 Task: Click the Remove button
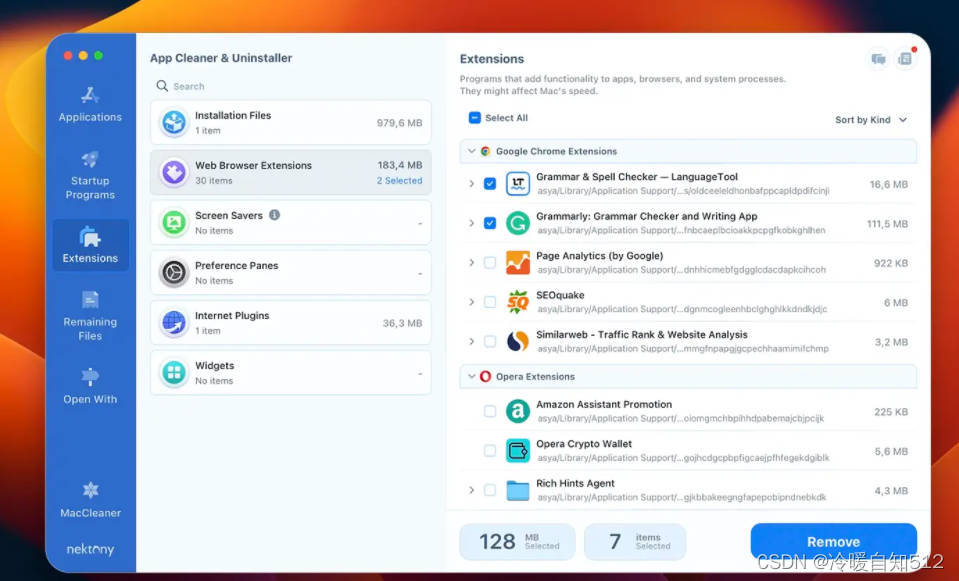click(x=833, y=542)
